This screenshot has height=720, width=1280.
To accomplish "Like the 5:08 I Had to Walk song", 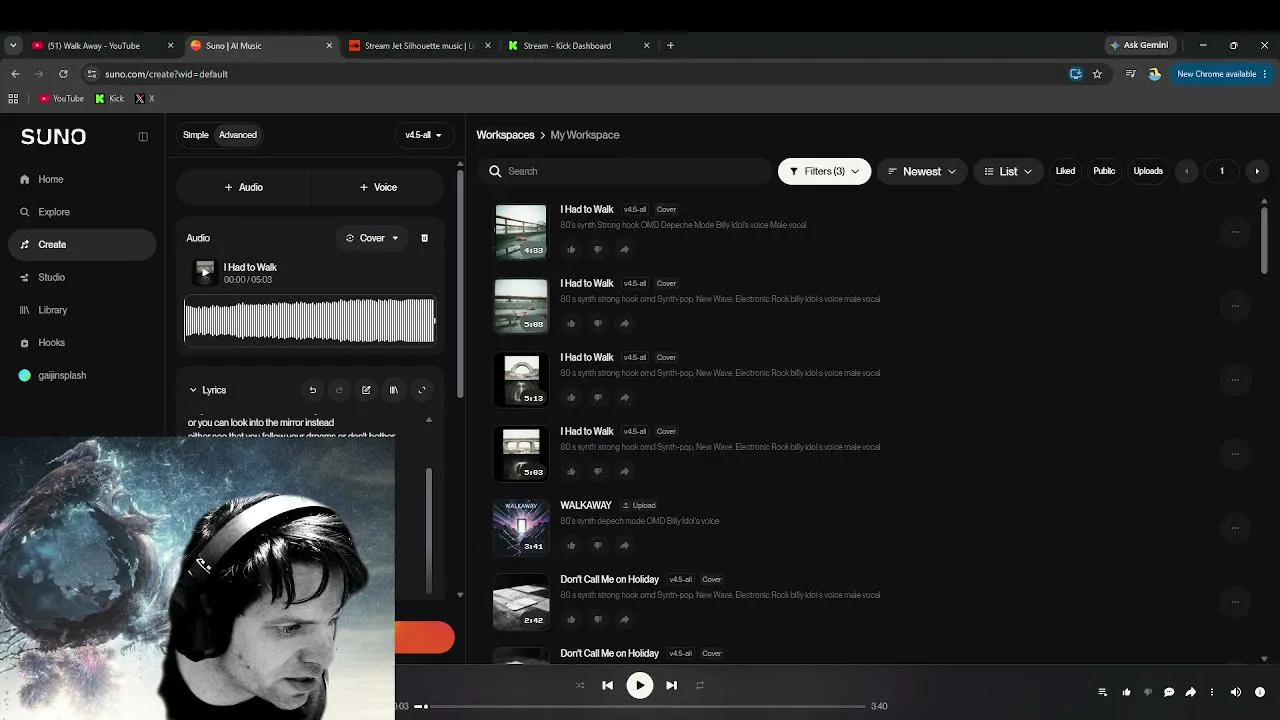I will [x=571, y=323].
